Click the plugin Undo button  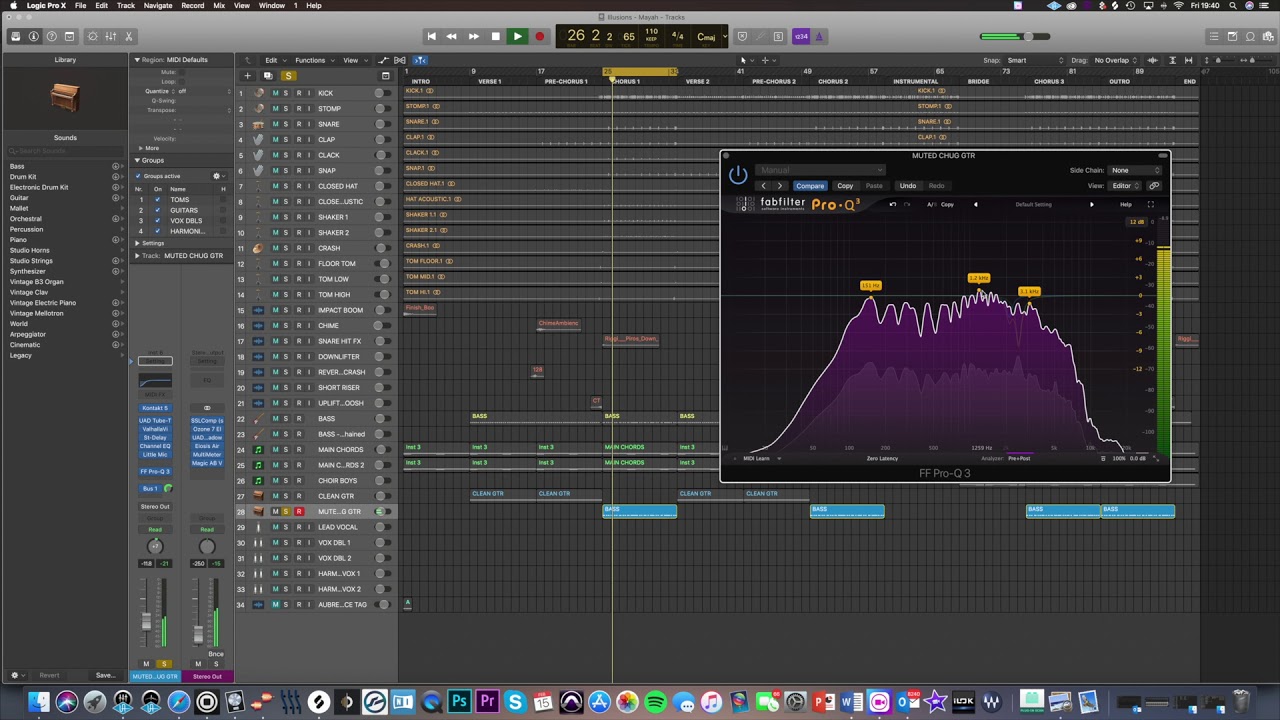(907, 186)
